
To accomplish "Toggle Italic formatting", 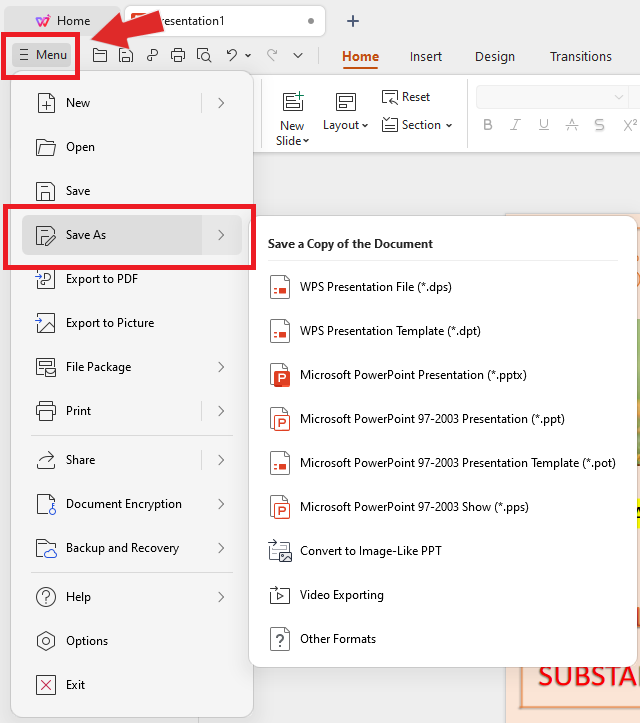I will click(516, 125).
